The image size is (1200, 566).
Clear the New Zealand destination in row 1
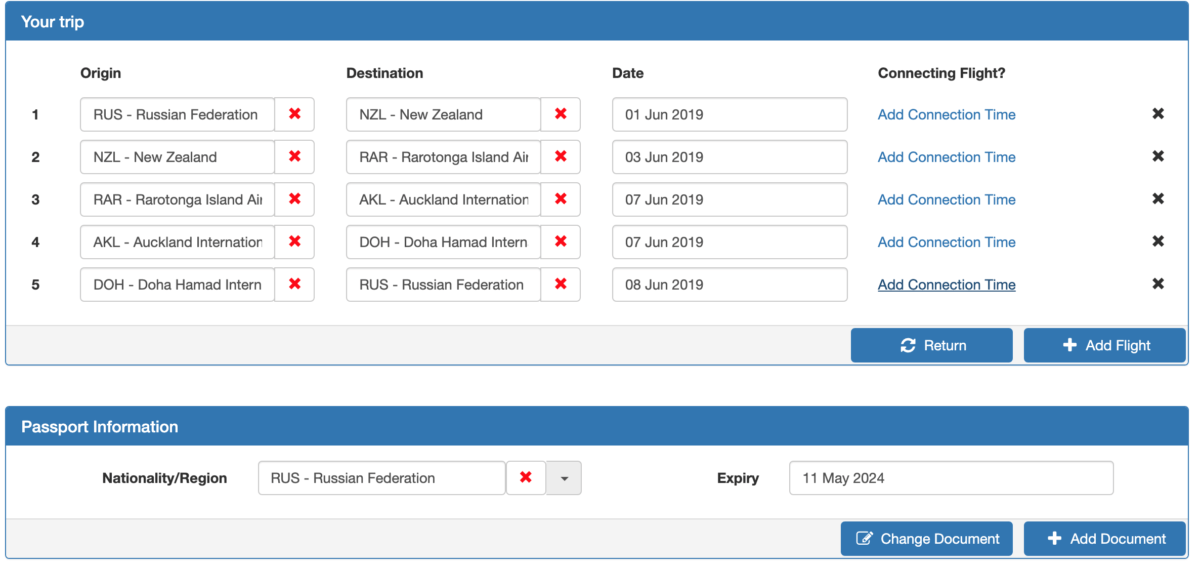pos(560,114)
